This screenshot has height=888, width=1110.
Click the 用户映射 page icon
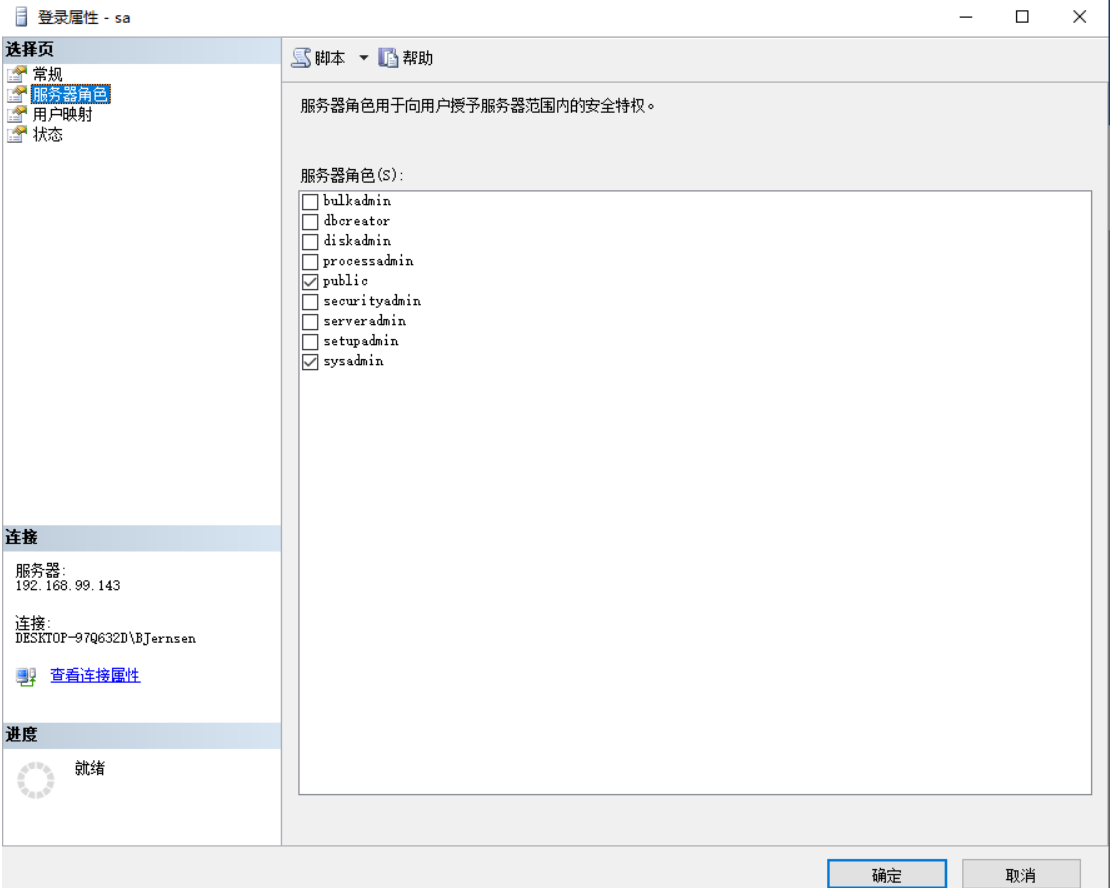[16, 114]
